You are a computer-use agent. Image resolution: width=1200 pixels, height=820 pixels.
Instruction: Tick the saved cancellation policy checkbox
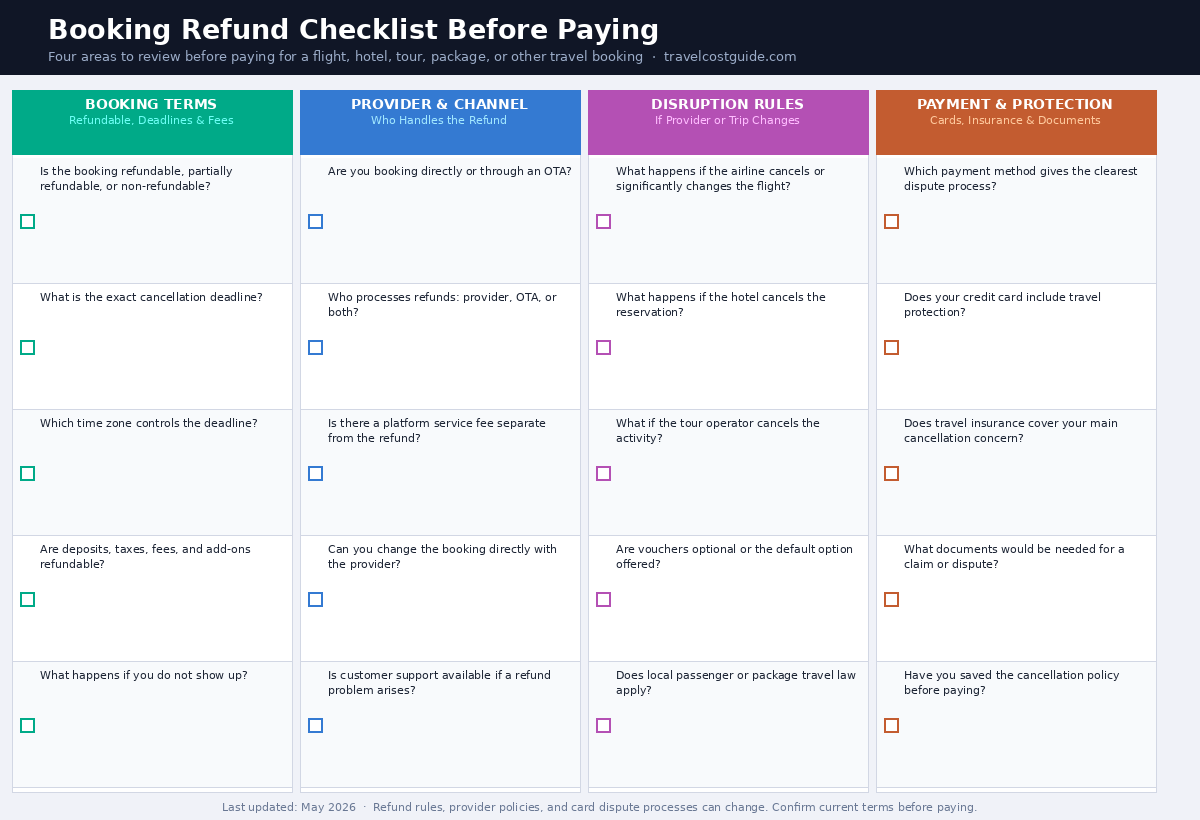click(x=891, y=726)
